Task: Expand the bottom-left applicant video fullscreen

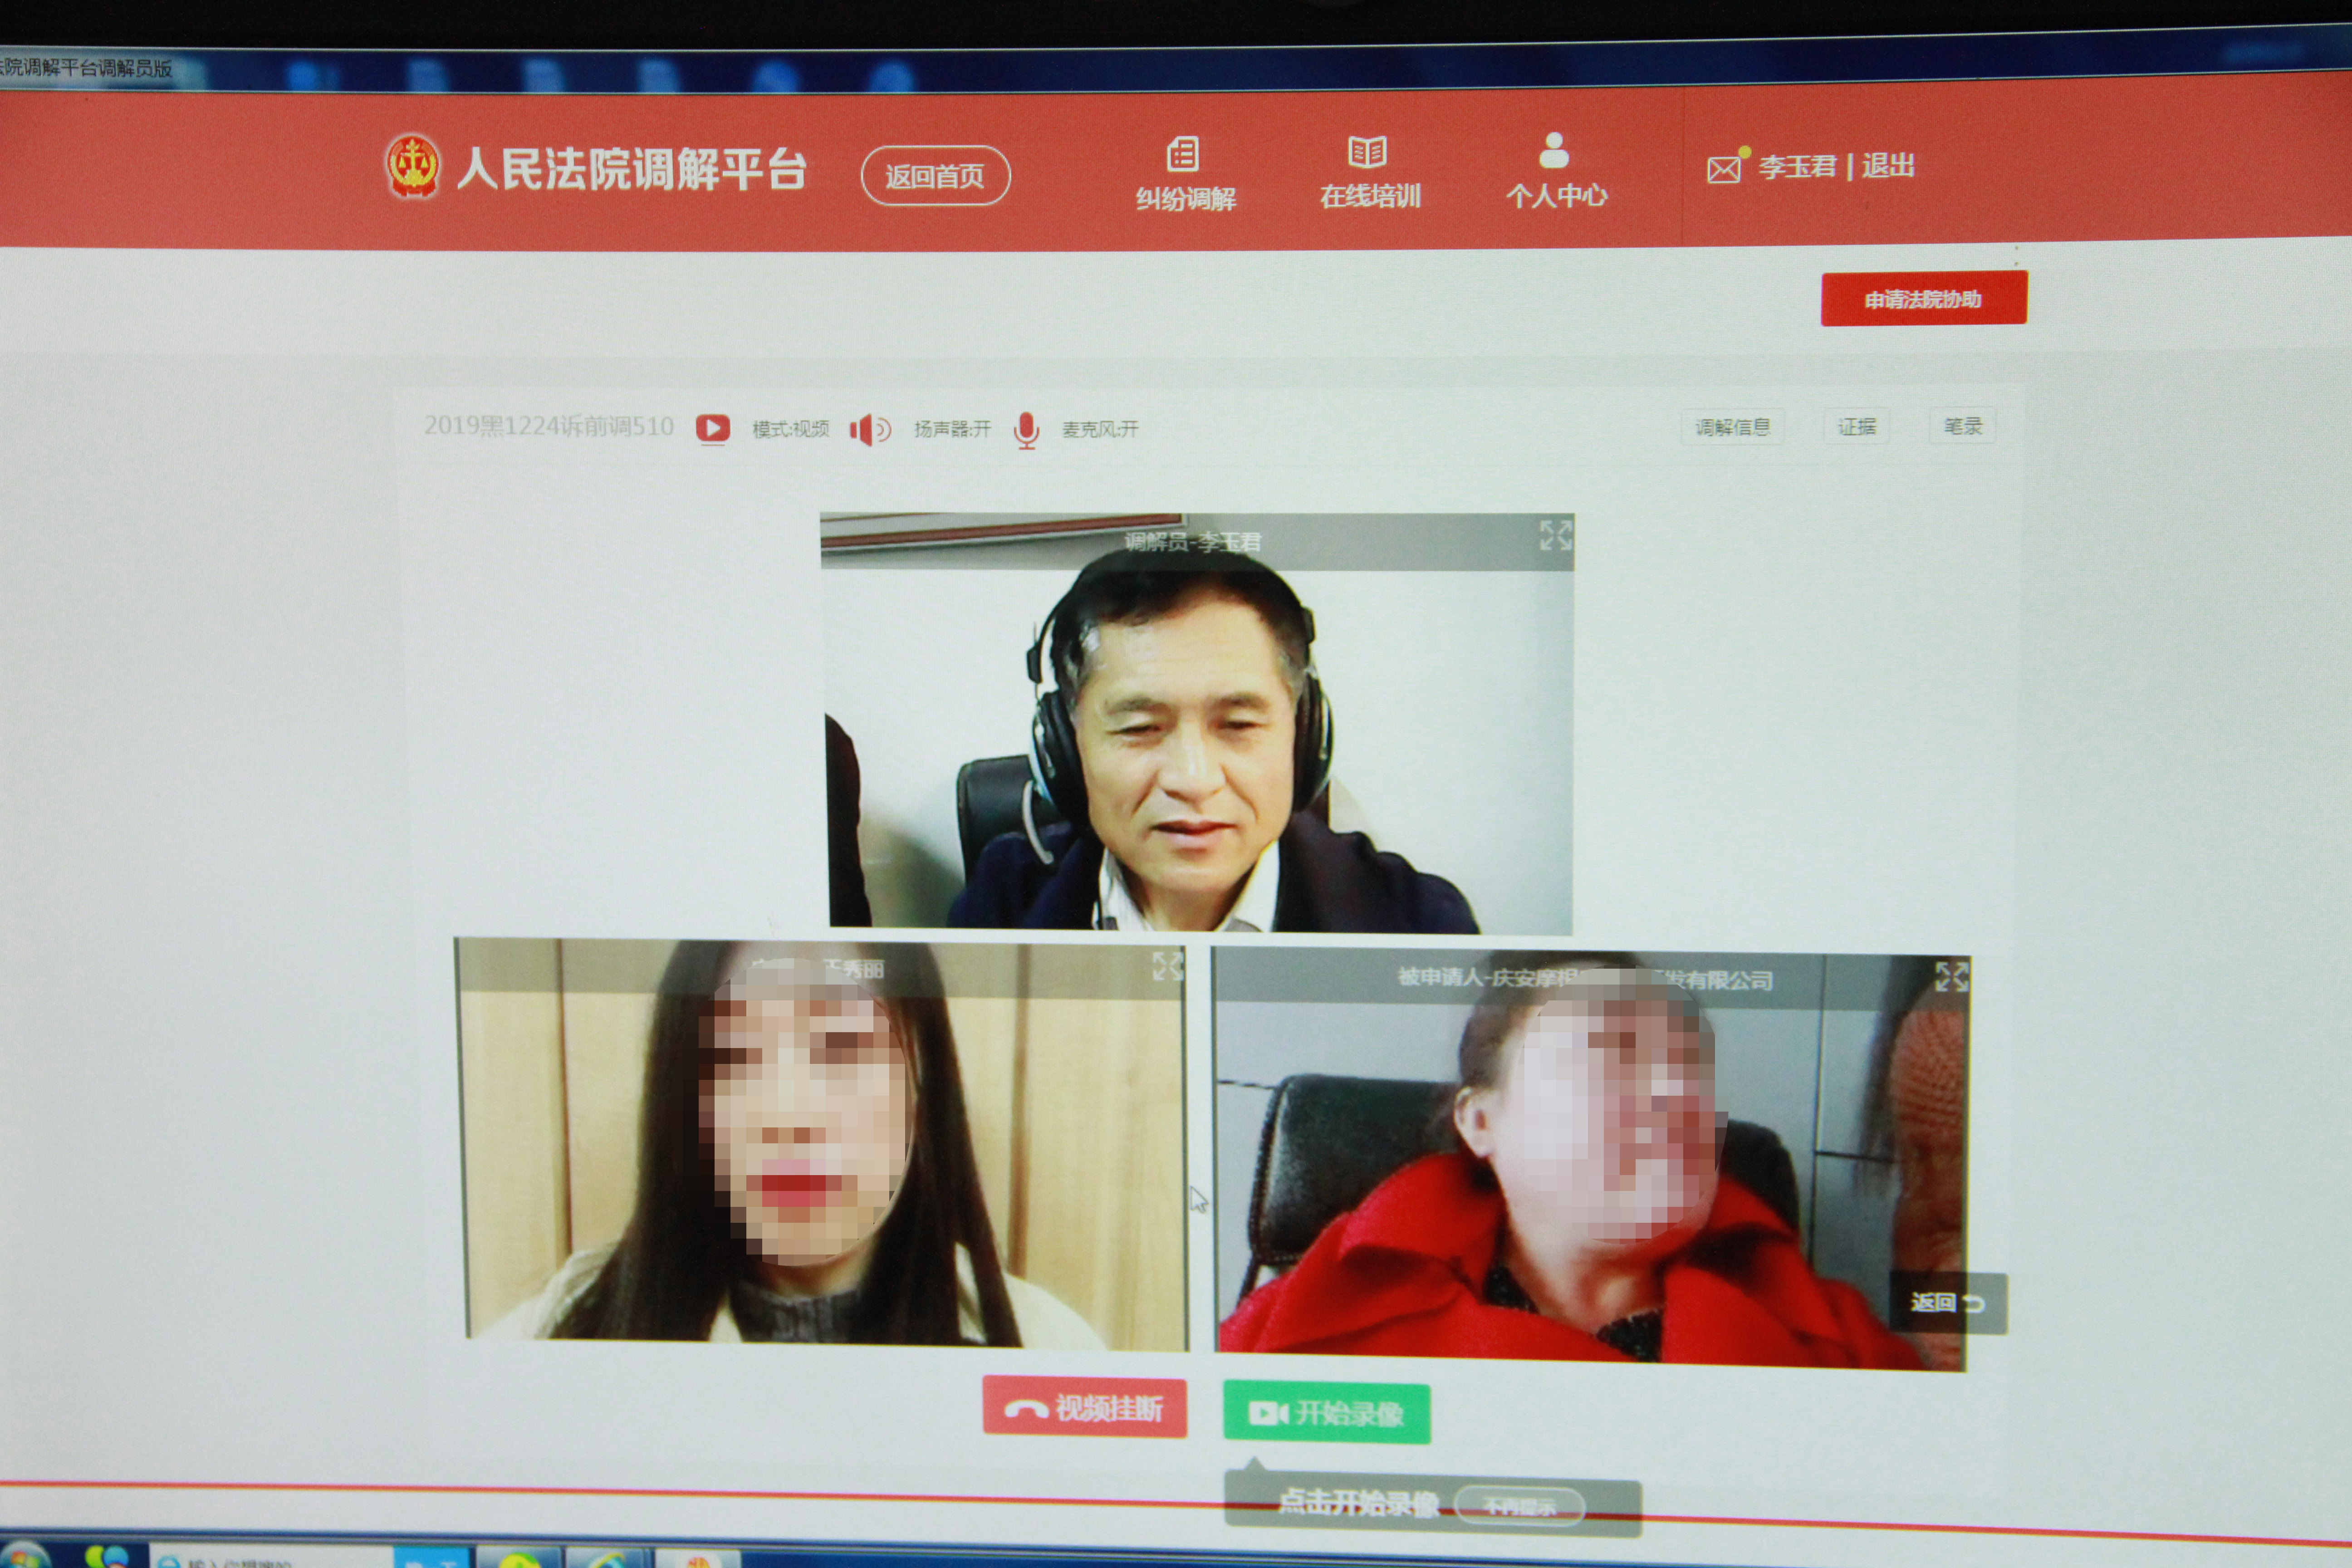Action: pos(1167,965)
